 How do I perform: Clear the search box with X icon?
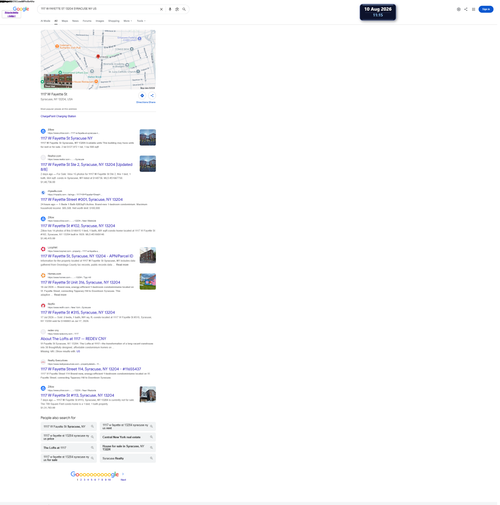(x=161, y=9)
